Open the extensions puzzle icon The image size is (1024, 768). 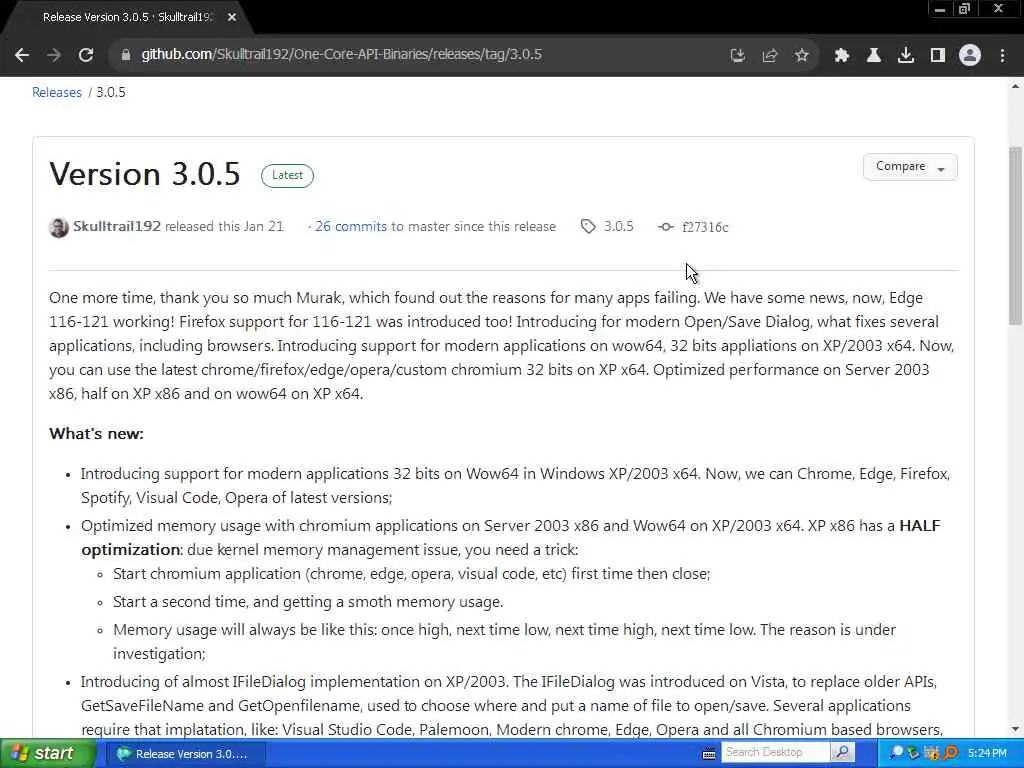(x=841, y=56)
